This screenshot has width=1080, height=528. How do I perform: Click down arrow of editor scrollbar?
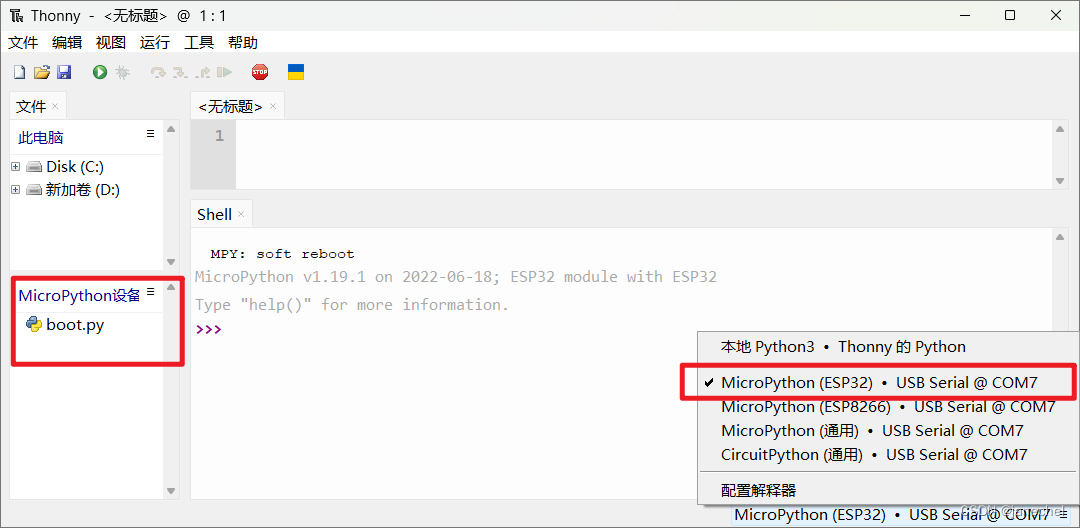(1061, 180)
